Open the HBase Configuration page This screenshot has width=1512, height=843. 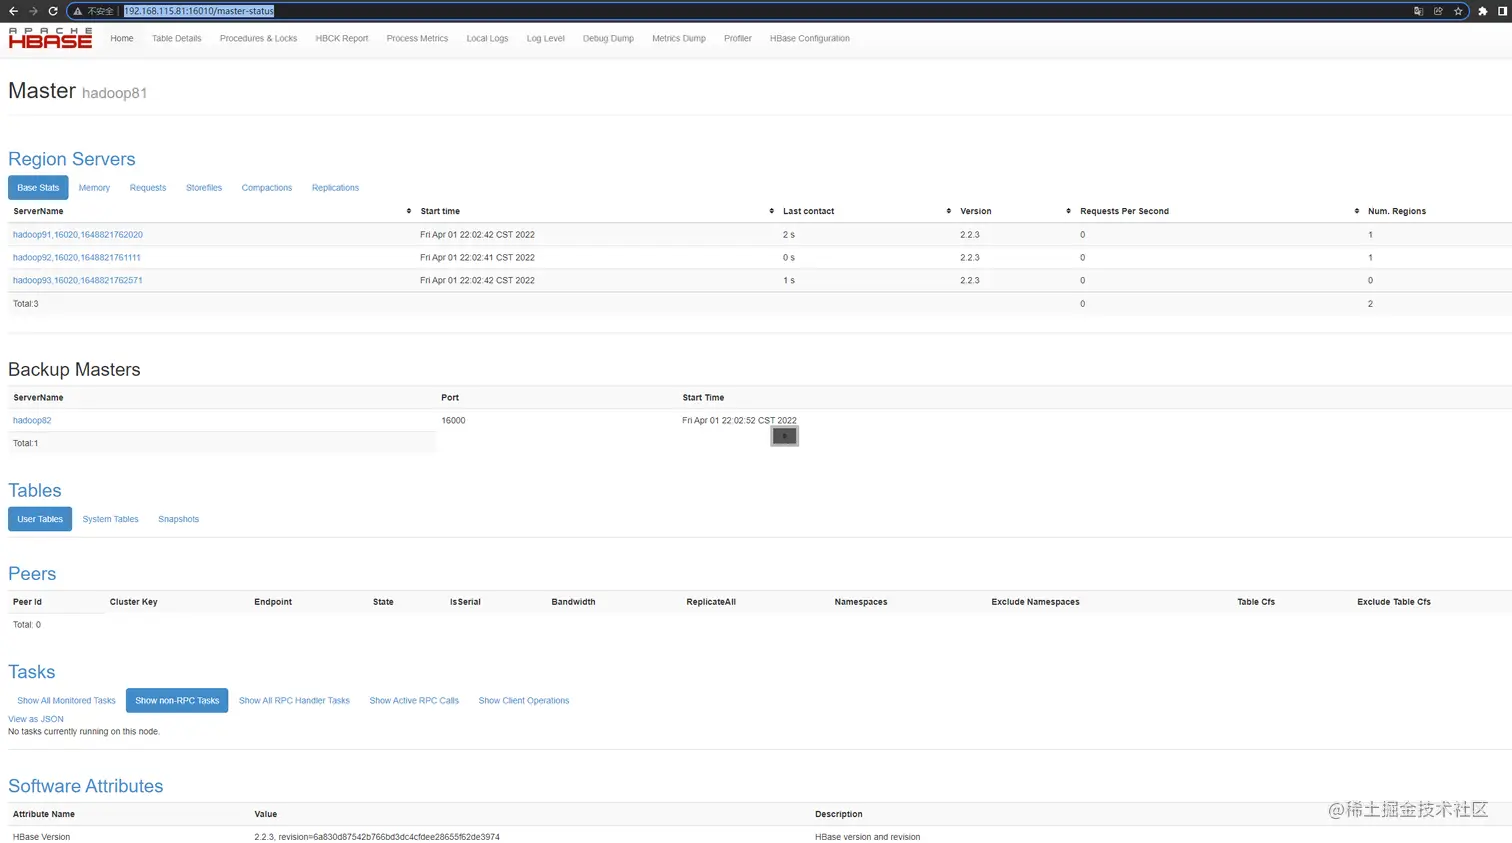[x=810, y=38]
